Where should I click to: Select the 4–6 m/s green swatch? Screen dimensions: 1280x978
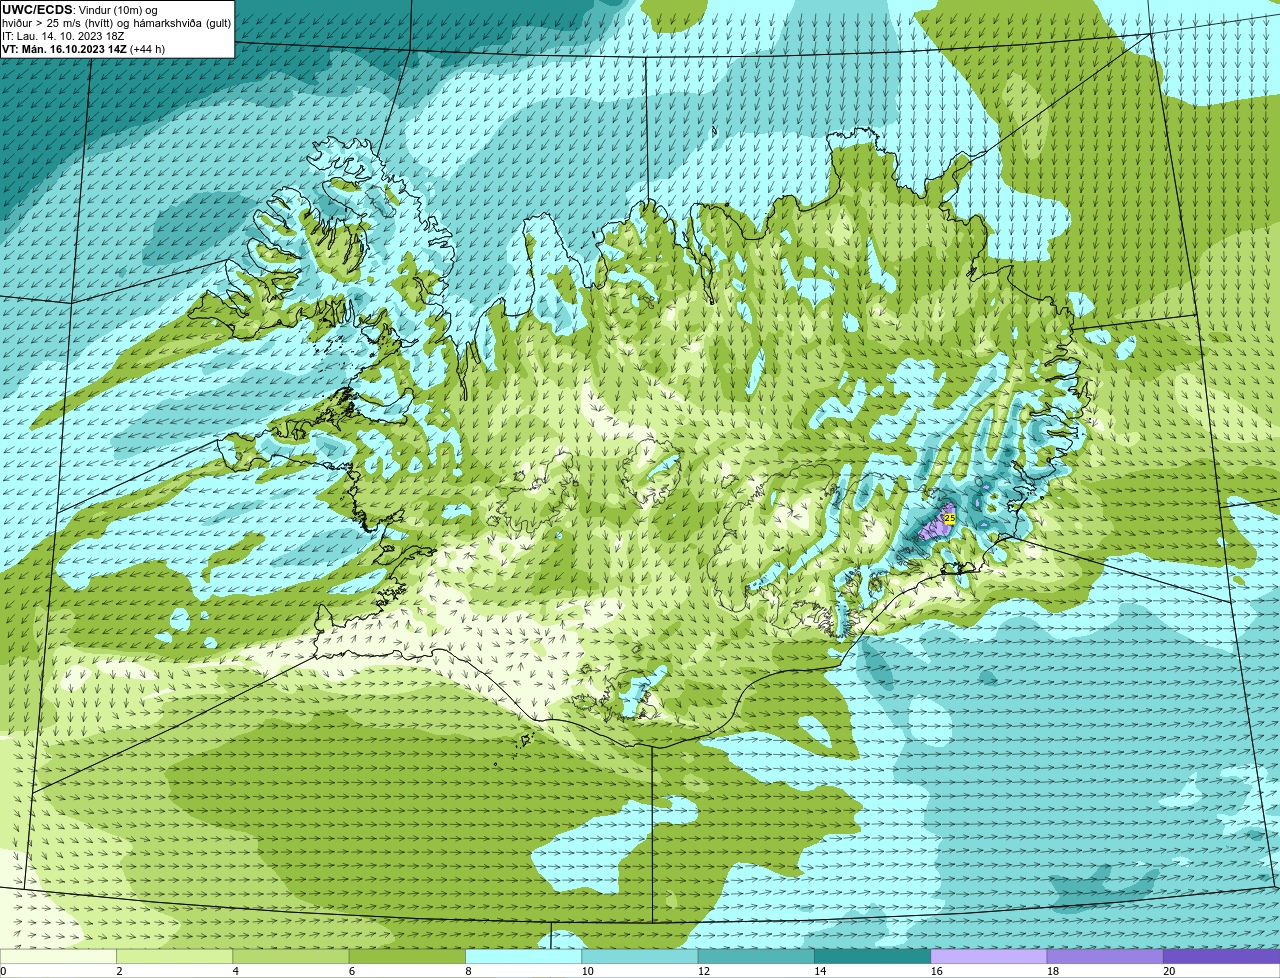(x=291, y=956)
